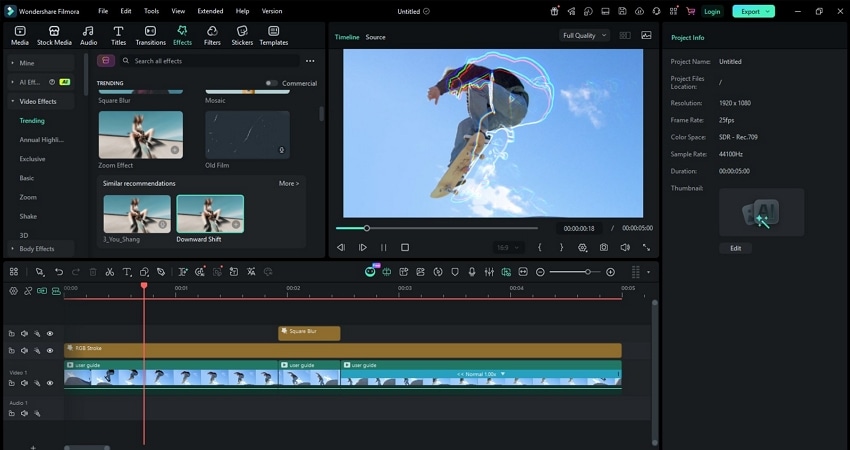
Task: Select the Old Film effect thumbnail
Action: pyautogui.click(x=247, y=135)
